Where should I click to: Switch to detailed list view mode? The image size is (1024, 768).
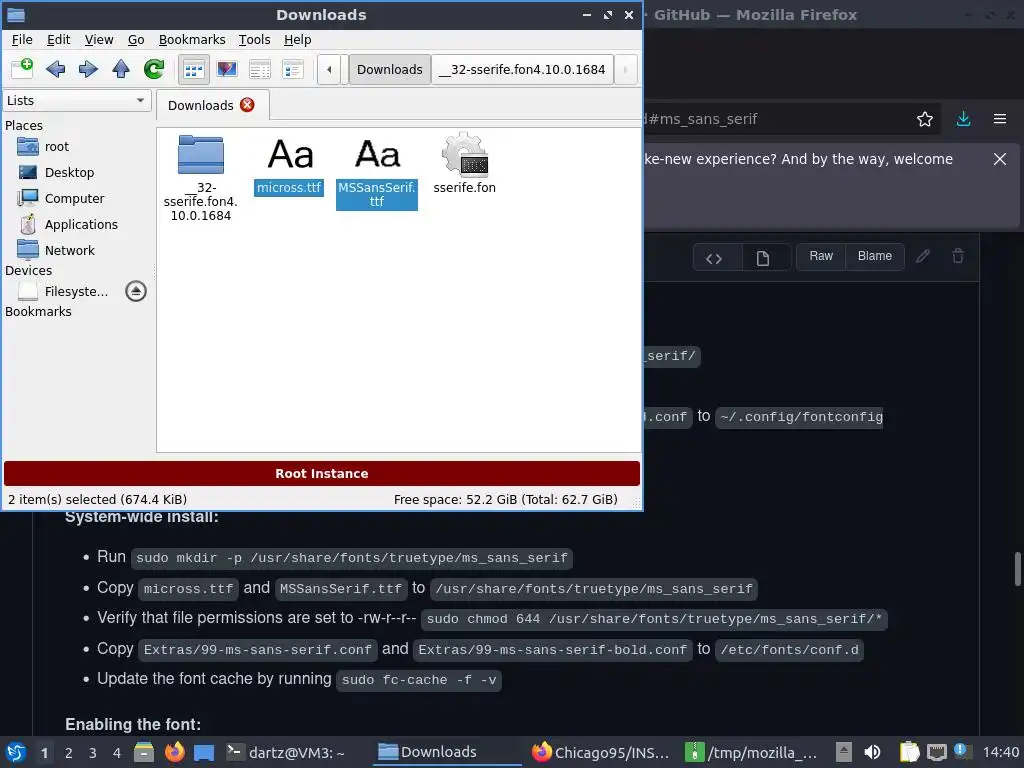point(293,69)
